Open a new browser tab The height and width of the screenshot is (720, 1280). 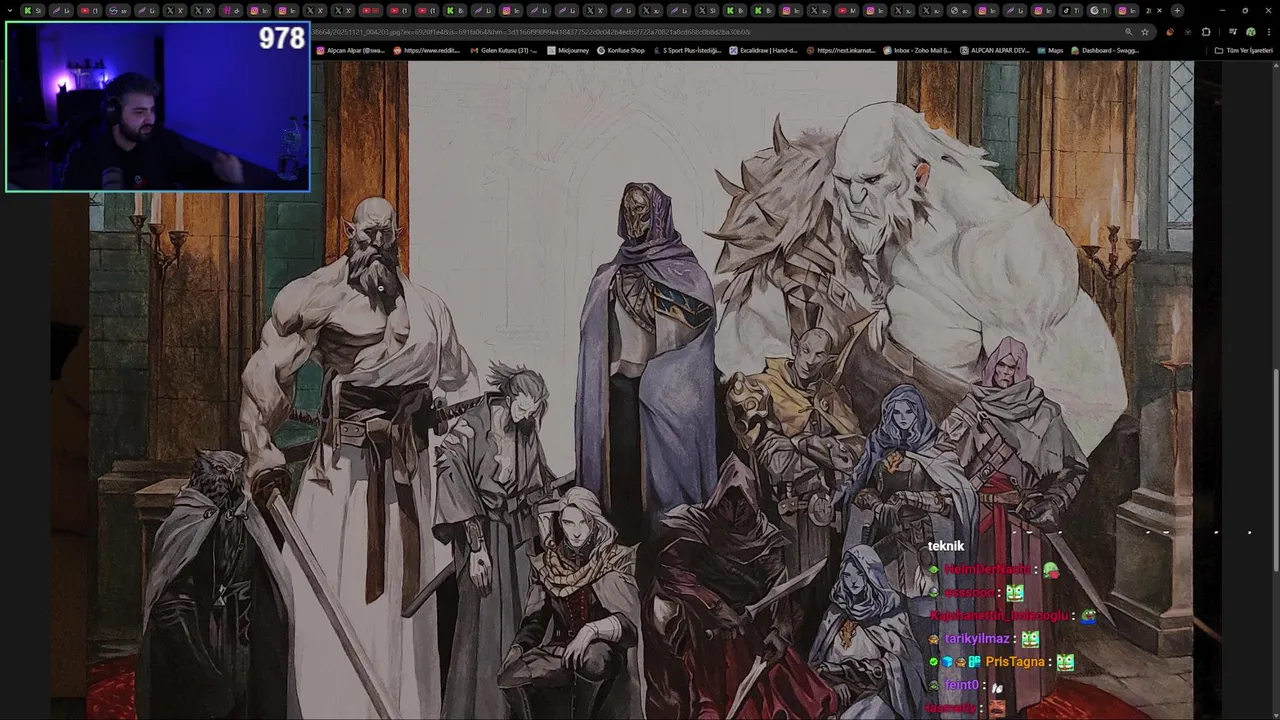point(1177,10)
